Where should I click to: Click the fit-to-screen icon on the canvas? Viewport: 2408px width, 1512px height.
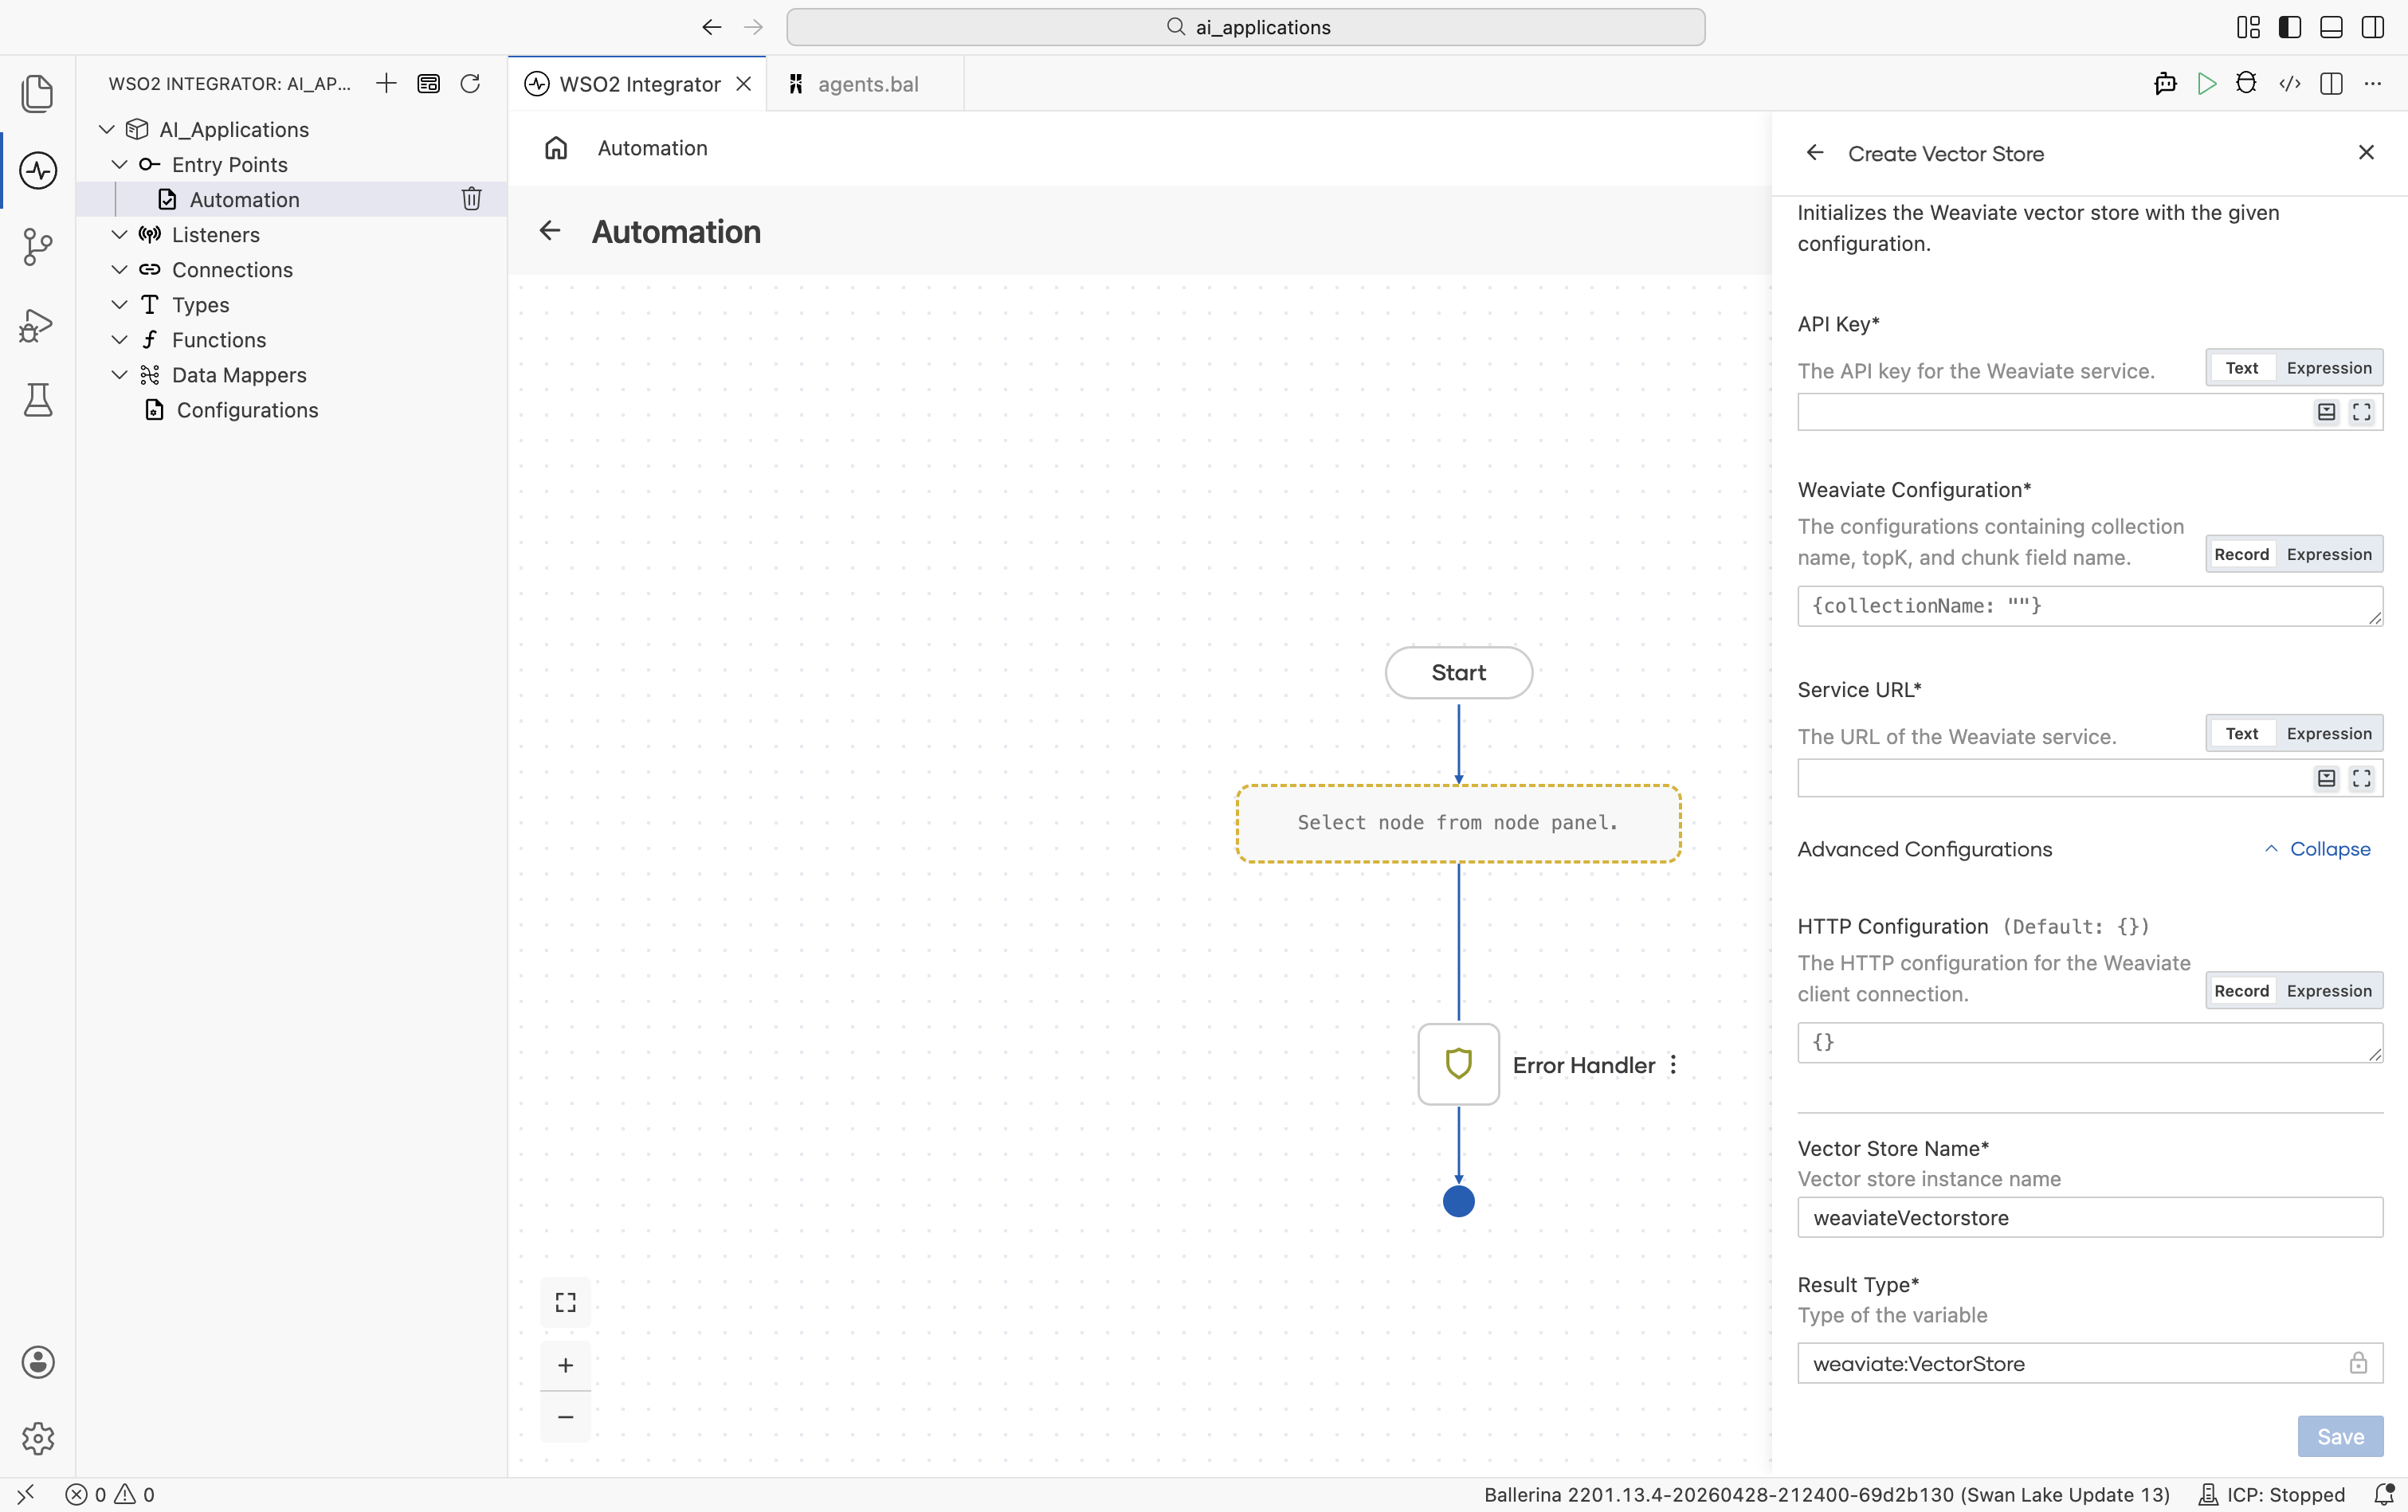point(566,1302)
